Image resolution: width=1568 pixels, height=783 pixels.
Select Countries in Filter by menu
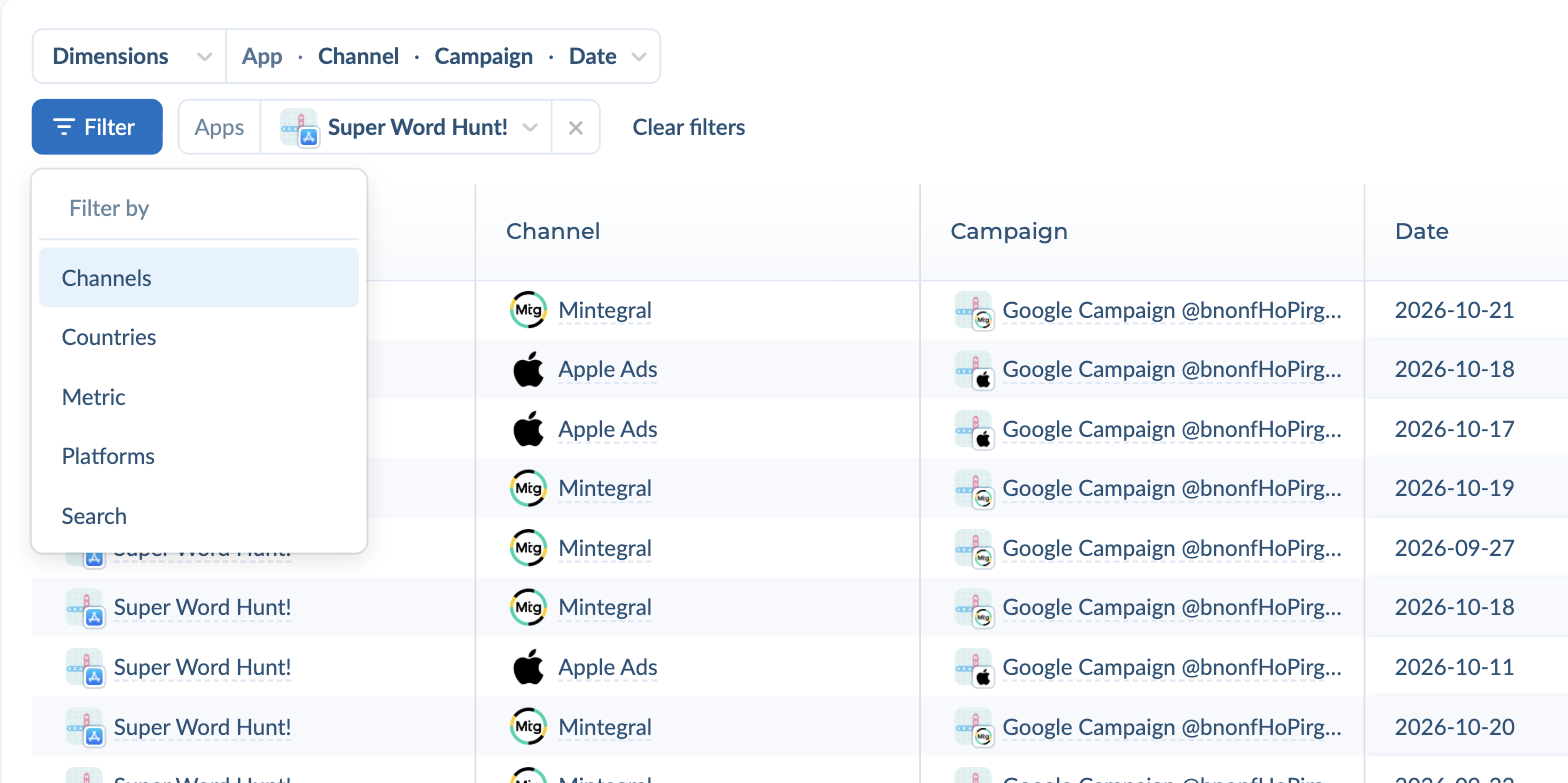(x=199, y=337)
